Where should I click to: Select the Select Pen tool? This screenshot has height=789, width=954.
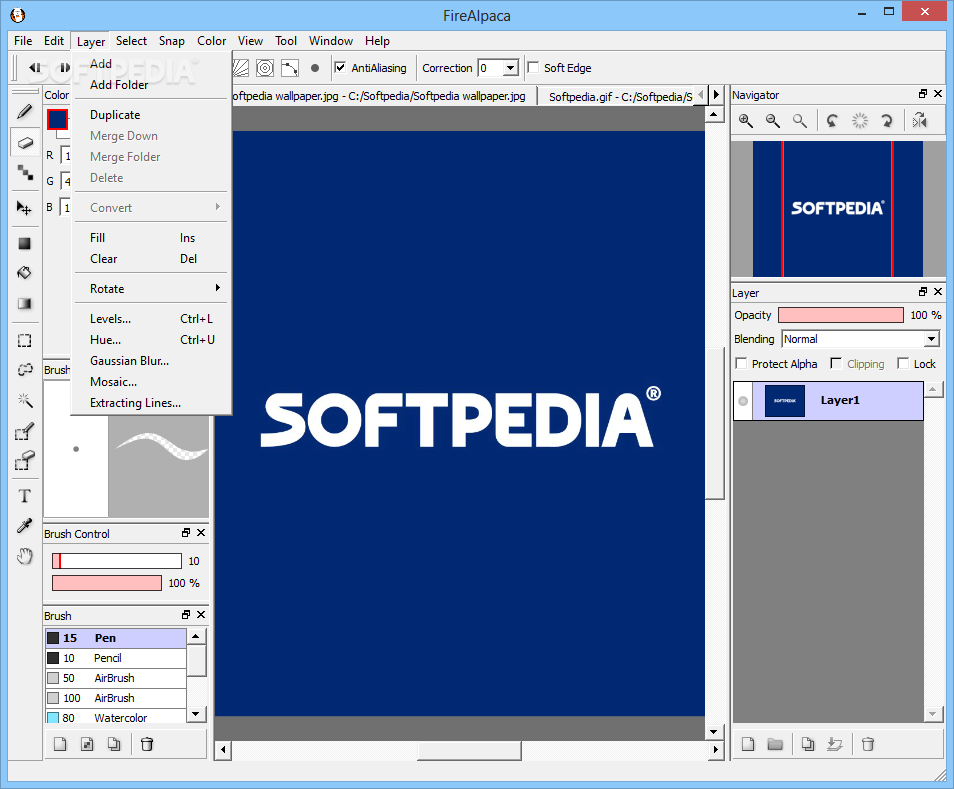coord(24,431)
